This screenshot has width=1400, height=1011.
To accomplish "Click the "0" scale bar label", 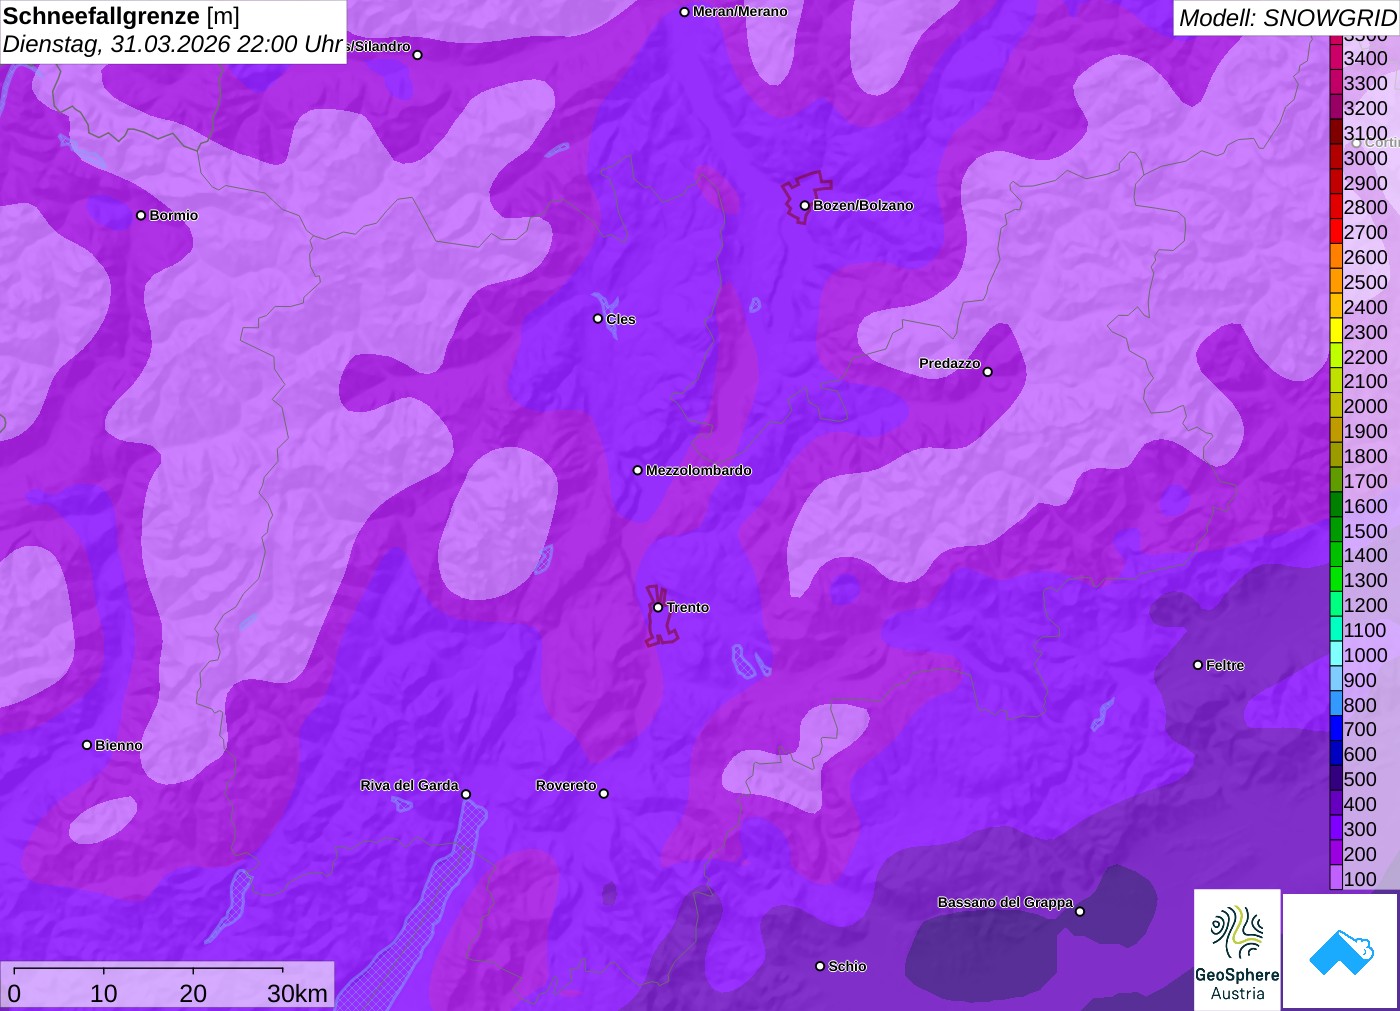I will tap(14, 993).
